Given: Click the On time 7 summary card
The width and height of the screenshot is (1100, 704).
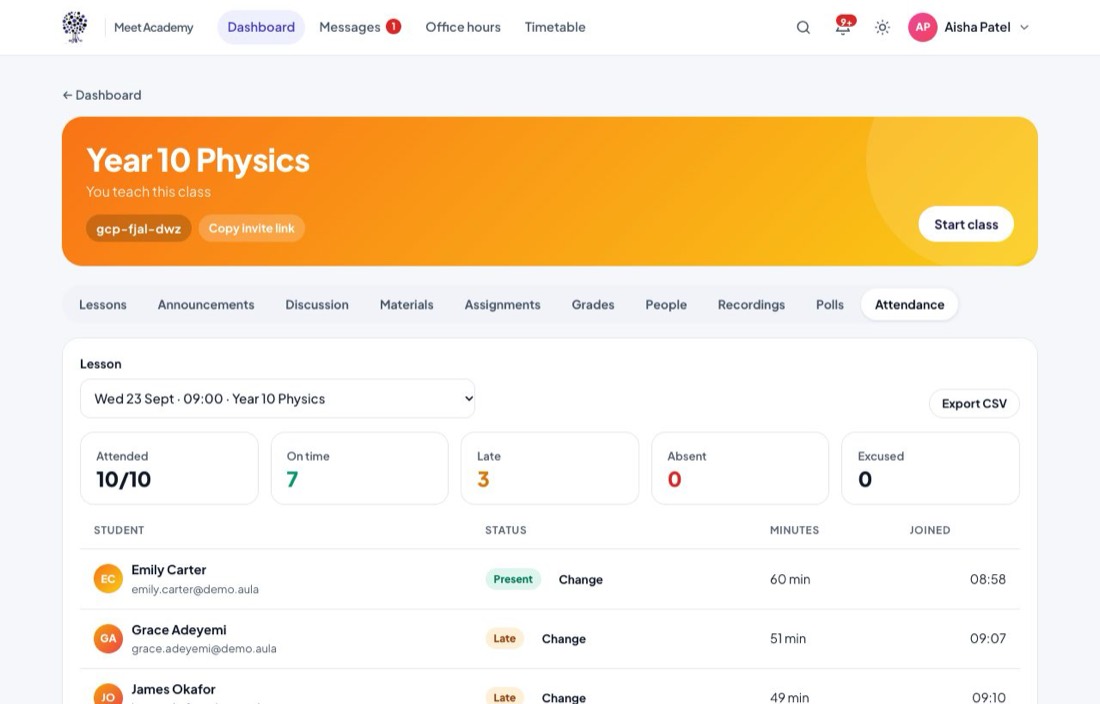Looking at the screenshot, I should 360,468.
